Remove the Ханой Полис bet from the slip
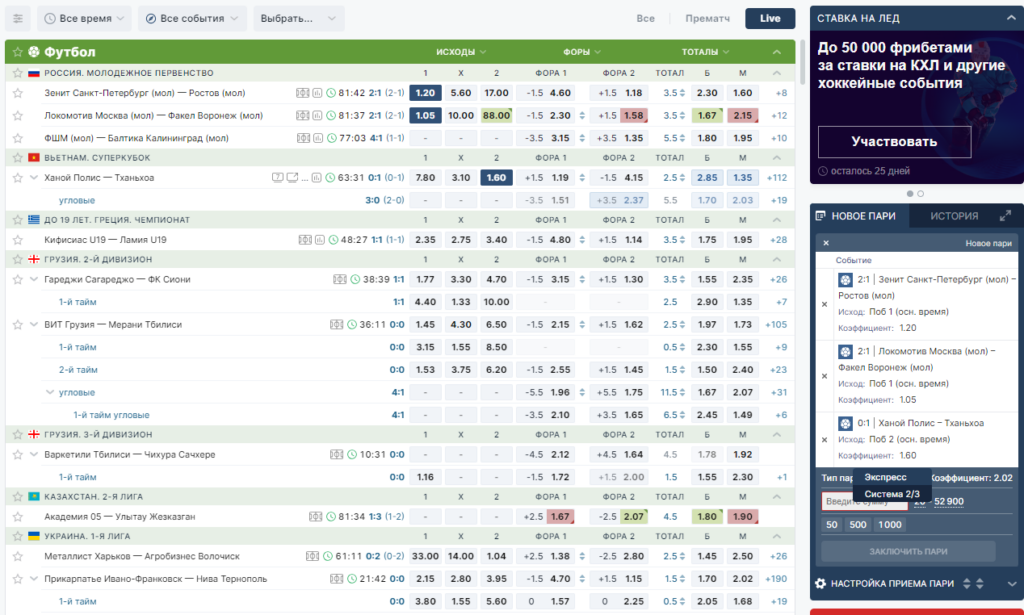1024x615 pixels. [x=824, y=439]
